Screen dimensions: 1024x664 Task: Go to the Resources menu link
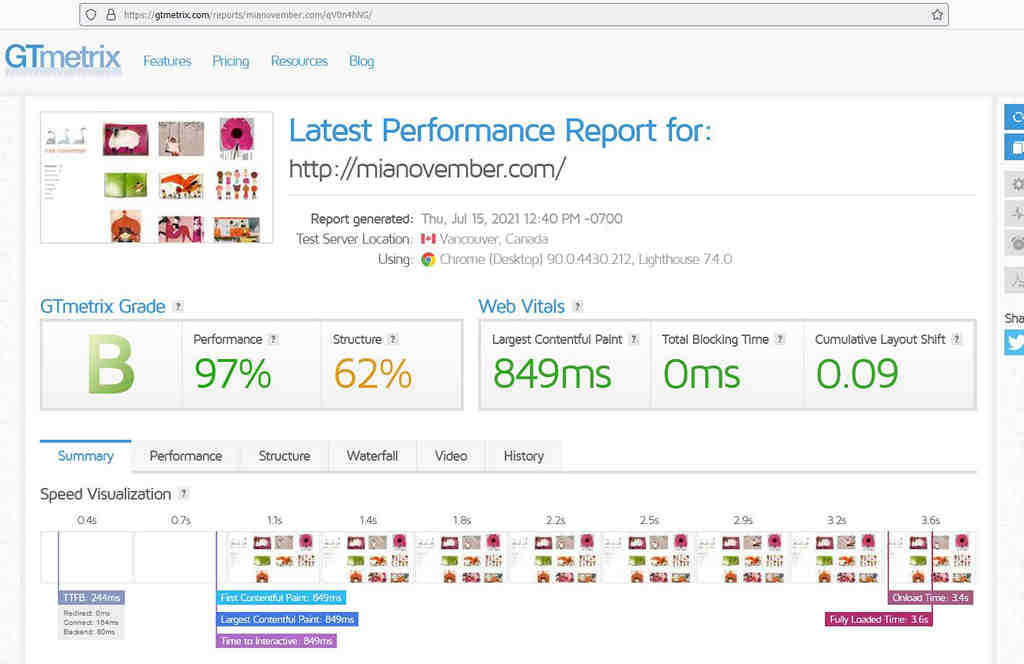click(299, 61)
